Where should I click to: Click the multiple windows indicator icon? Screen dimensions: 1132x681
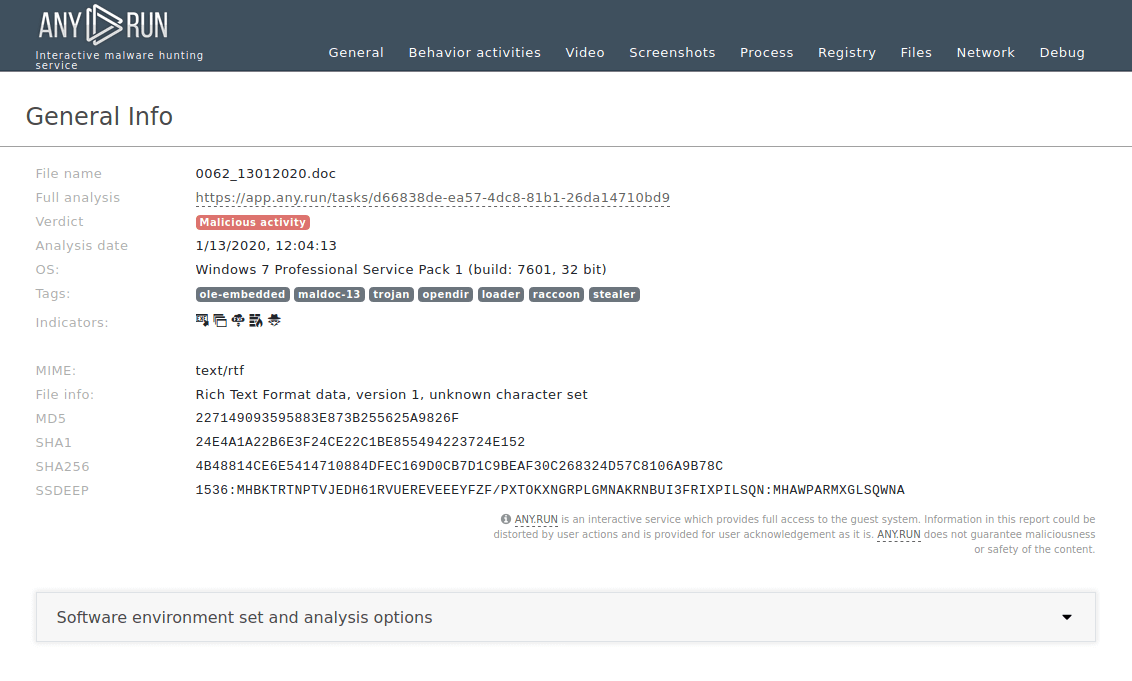220,320
